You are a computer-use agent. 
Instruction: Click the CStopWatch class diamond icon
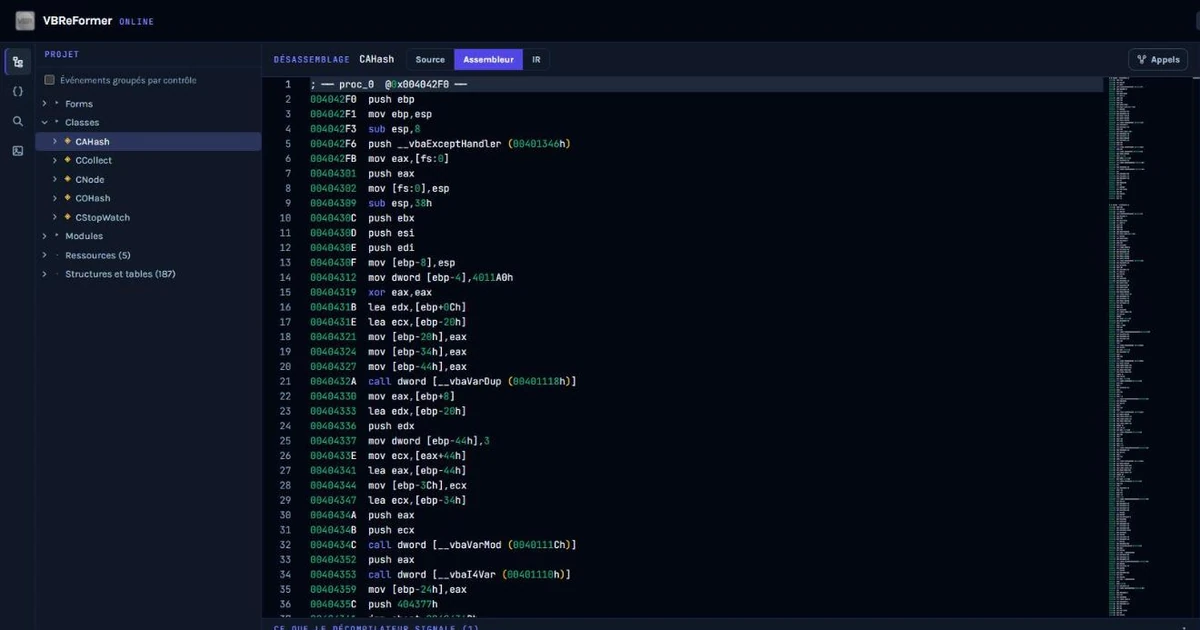(x=68, y=217)
